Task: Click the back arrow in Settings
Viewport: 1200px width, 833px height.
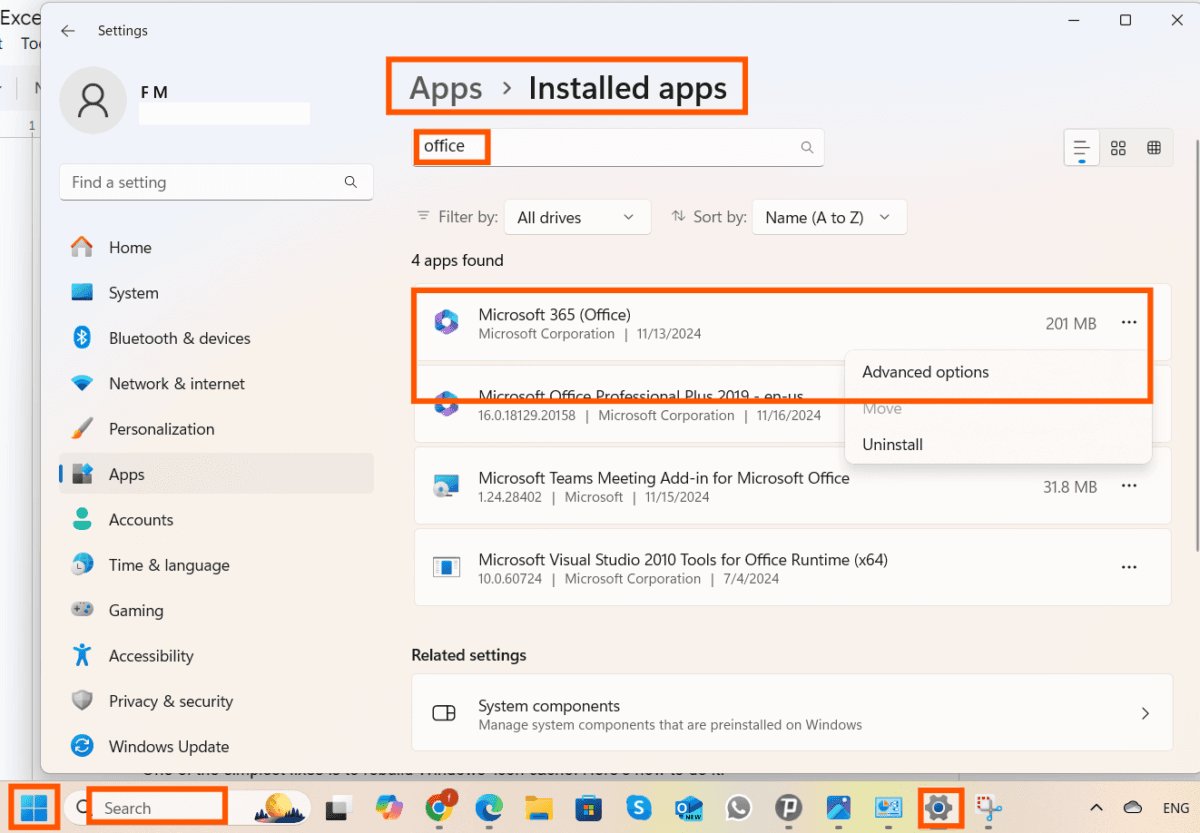Action: (68, 30)
